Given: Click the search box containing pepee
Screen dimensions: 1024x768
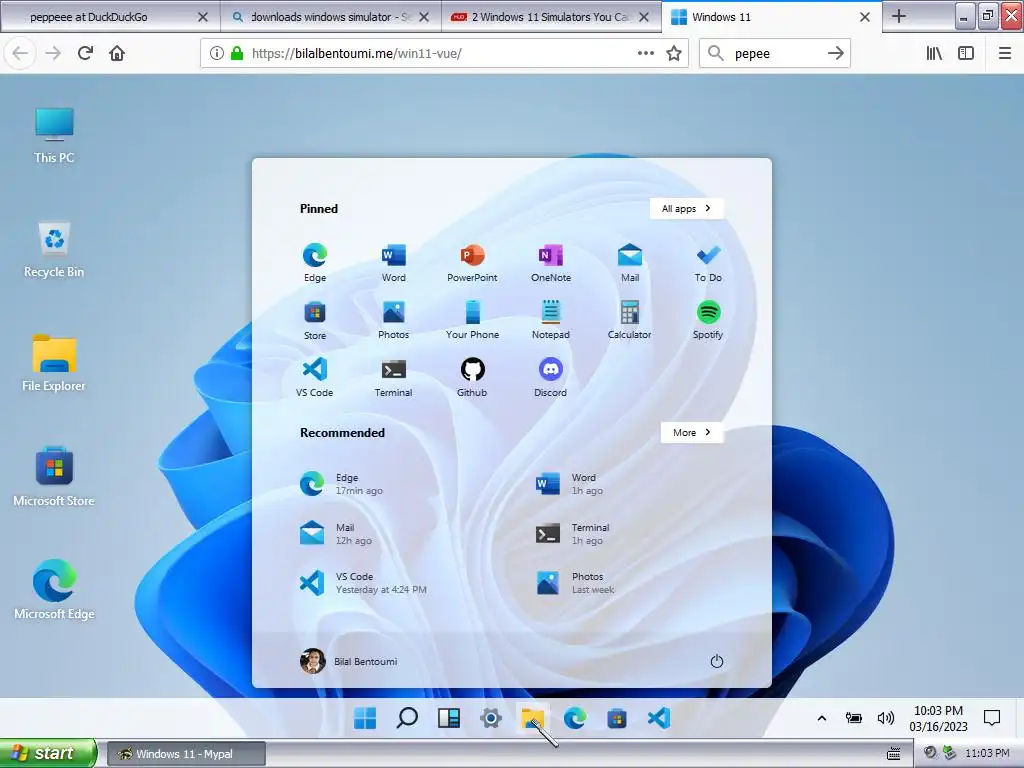Looking at the screenshot, I should coord(774,53).
